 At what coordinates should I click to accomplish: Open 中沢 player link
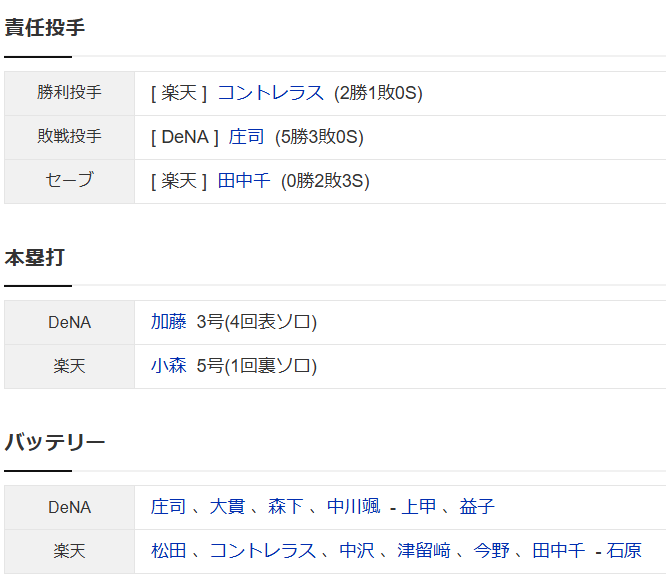(357, 551)
